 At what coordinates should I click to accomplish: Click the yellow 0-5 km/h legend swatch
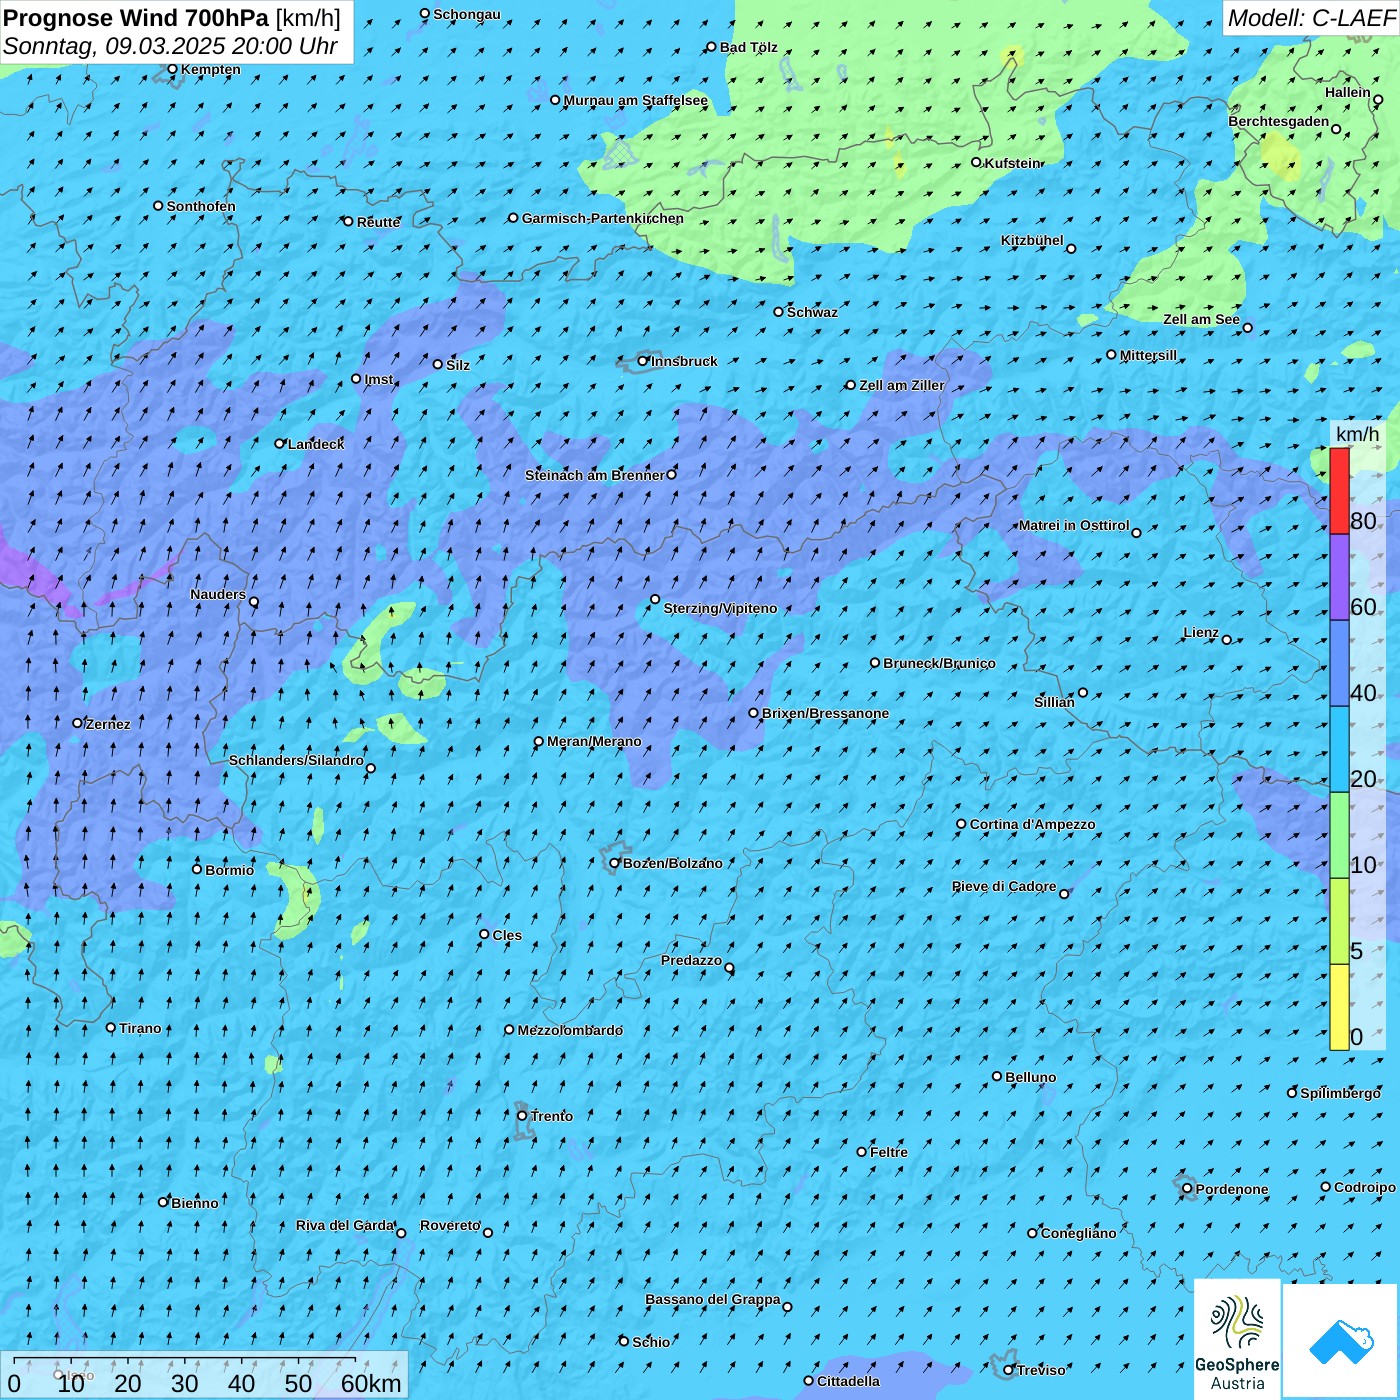point(1339,1007)
